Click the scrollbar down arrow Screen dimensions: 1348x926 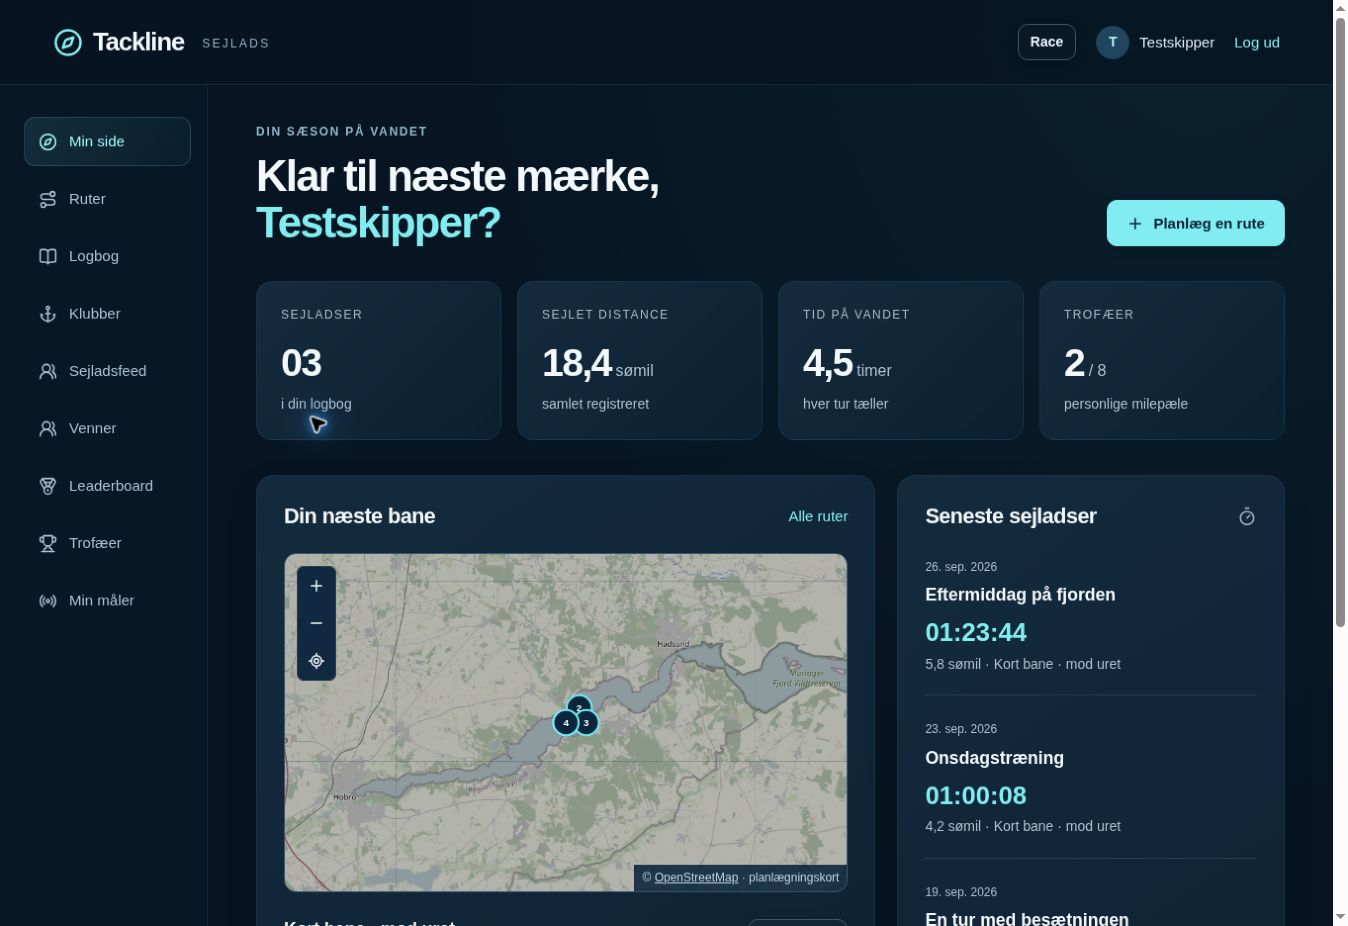point(1340,917)
